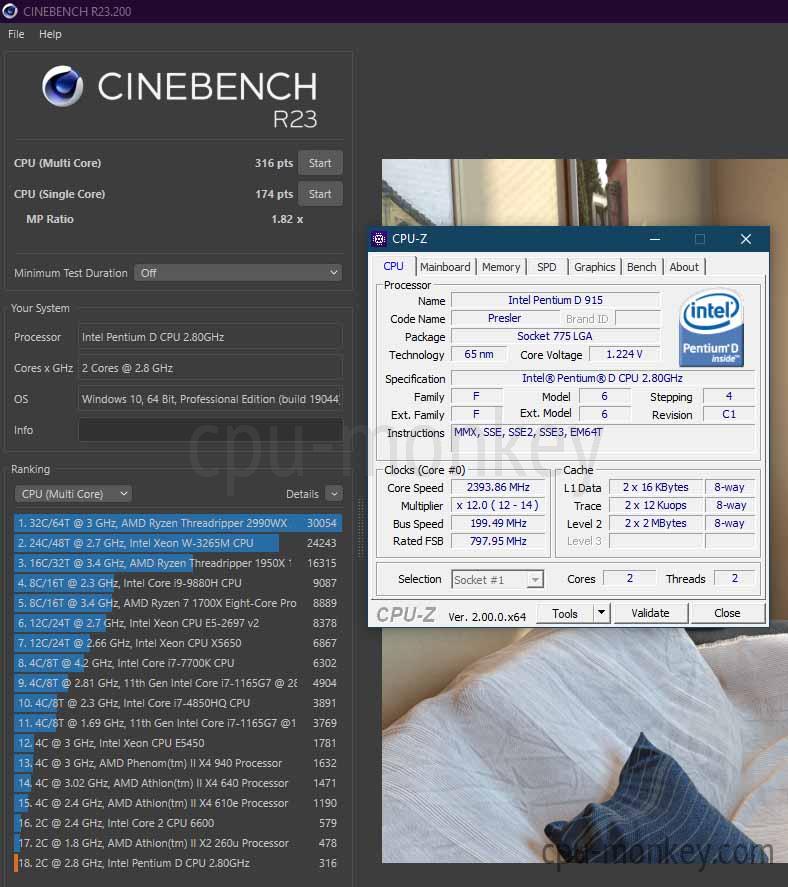Start the CPU Single Core test
The height and width of the screenshot is (887, 788).
coord(320,194)
